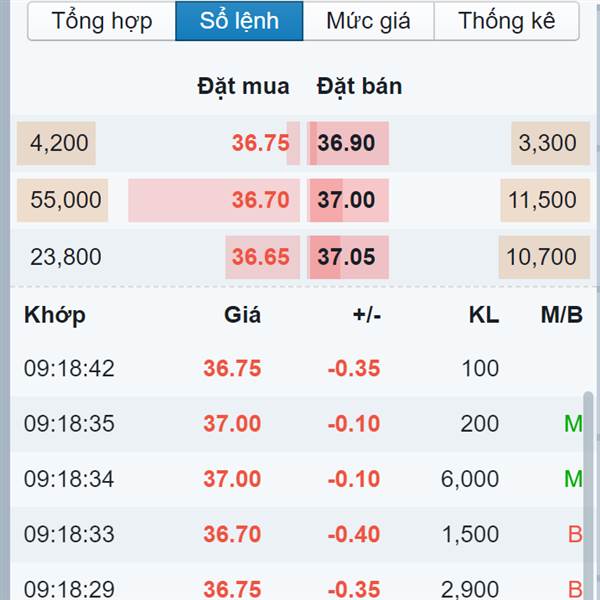Click the 4,200 bid volume cell
Viewport: 600px width, 600px height.
point(56,143)
